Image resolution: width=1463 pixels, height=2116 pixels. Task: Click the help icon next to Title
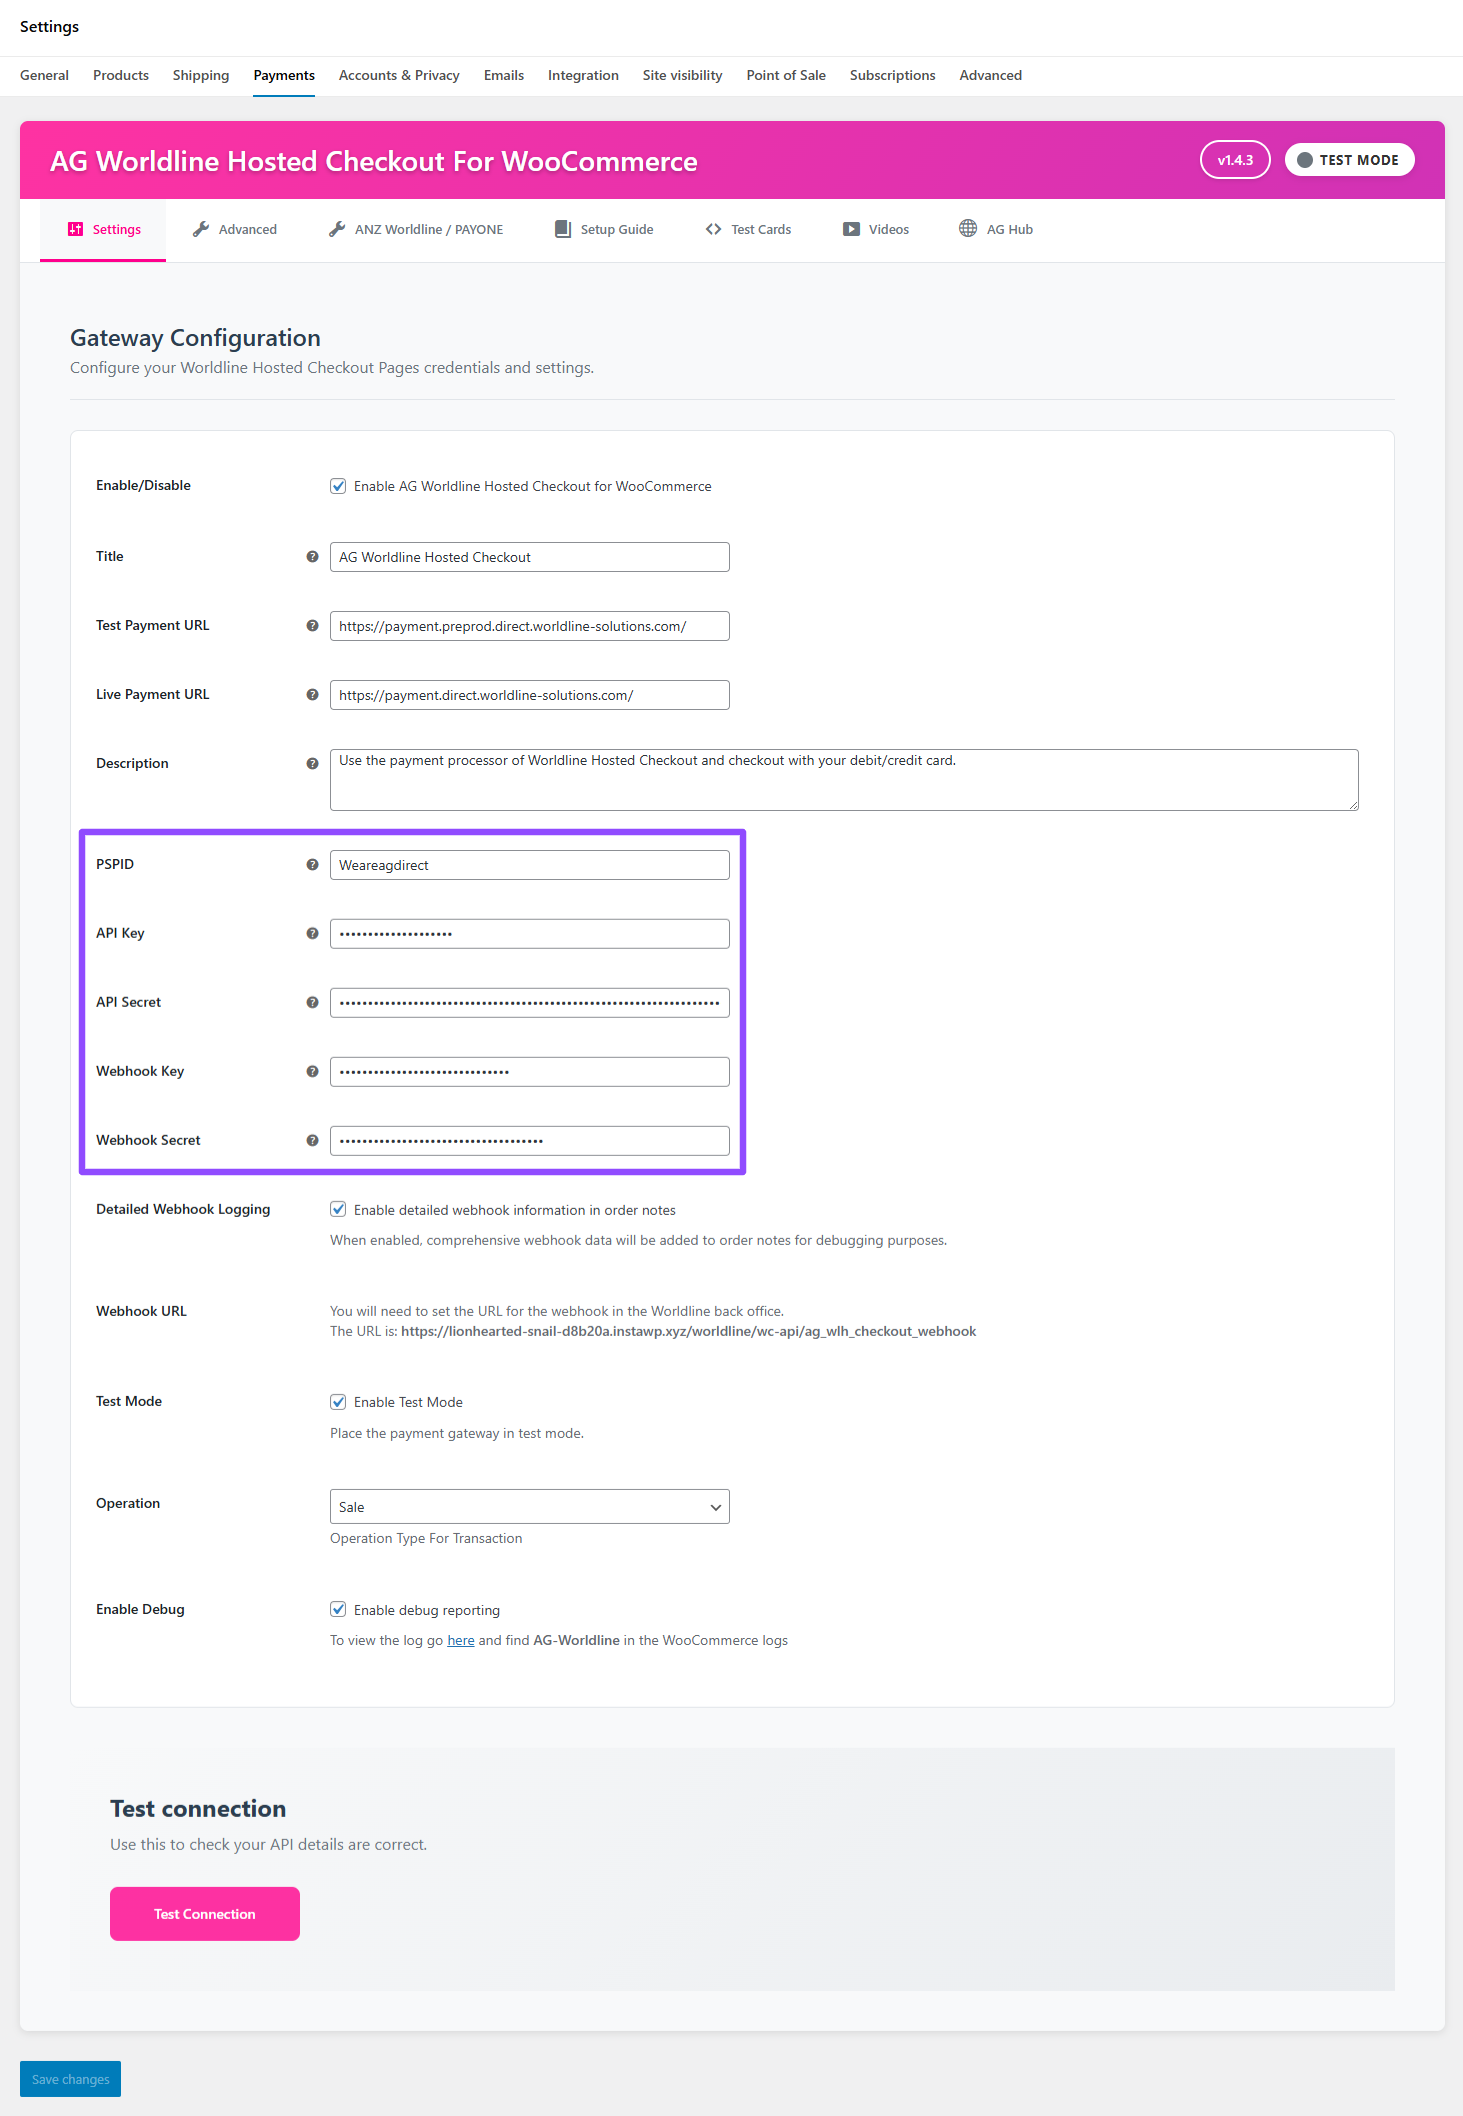pos(312,557)
